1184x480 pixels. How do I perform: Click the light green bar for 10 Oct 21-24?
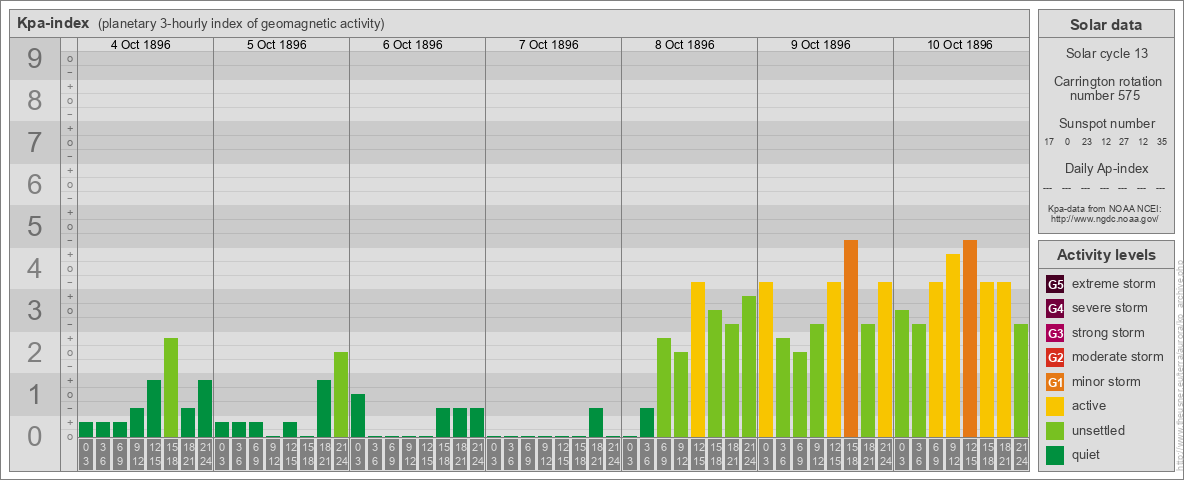(1021, 380)
